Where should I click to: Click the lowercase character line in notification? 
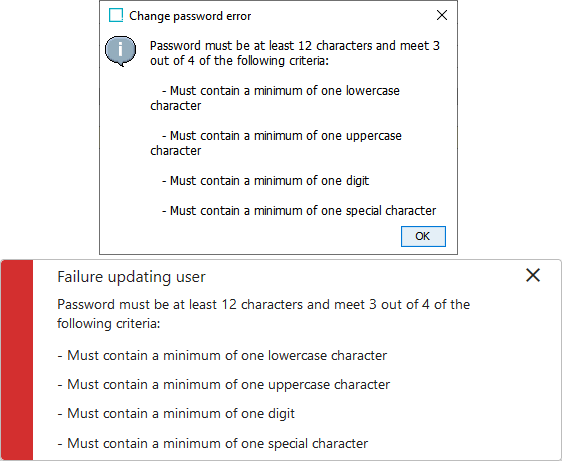point(222,356)
